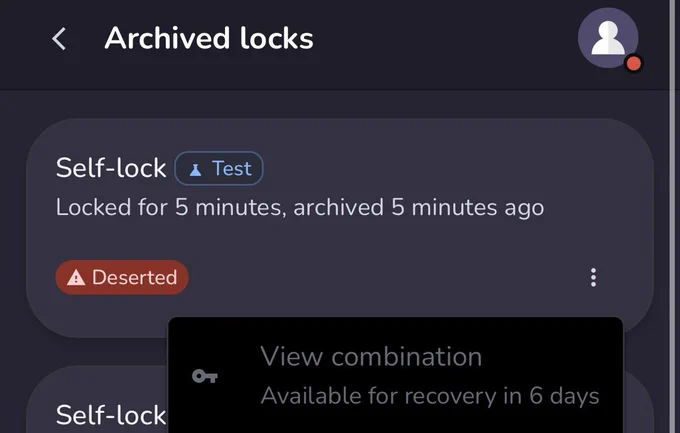Click Available for recovery in 6 days text

click(x=430, y=396)
